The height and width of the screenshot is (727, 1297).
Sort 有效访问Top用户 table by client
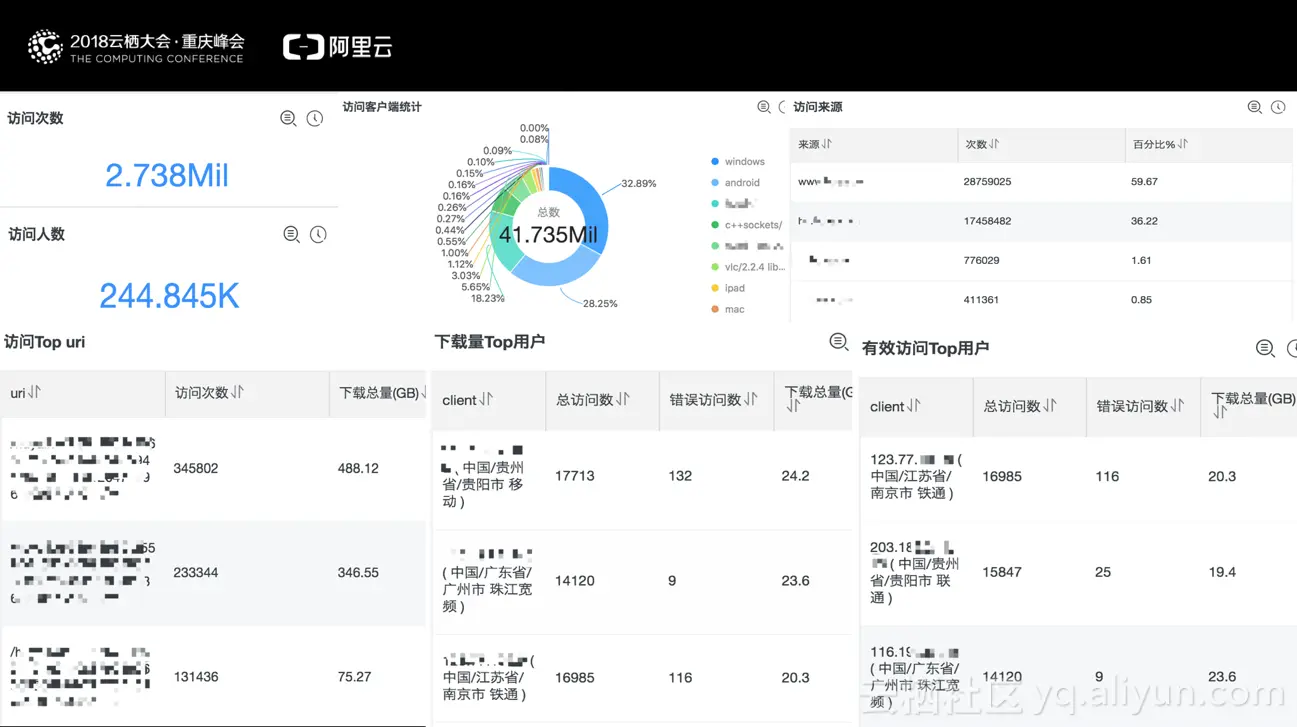[914, 406]
